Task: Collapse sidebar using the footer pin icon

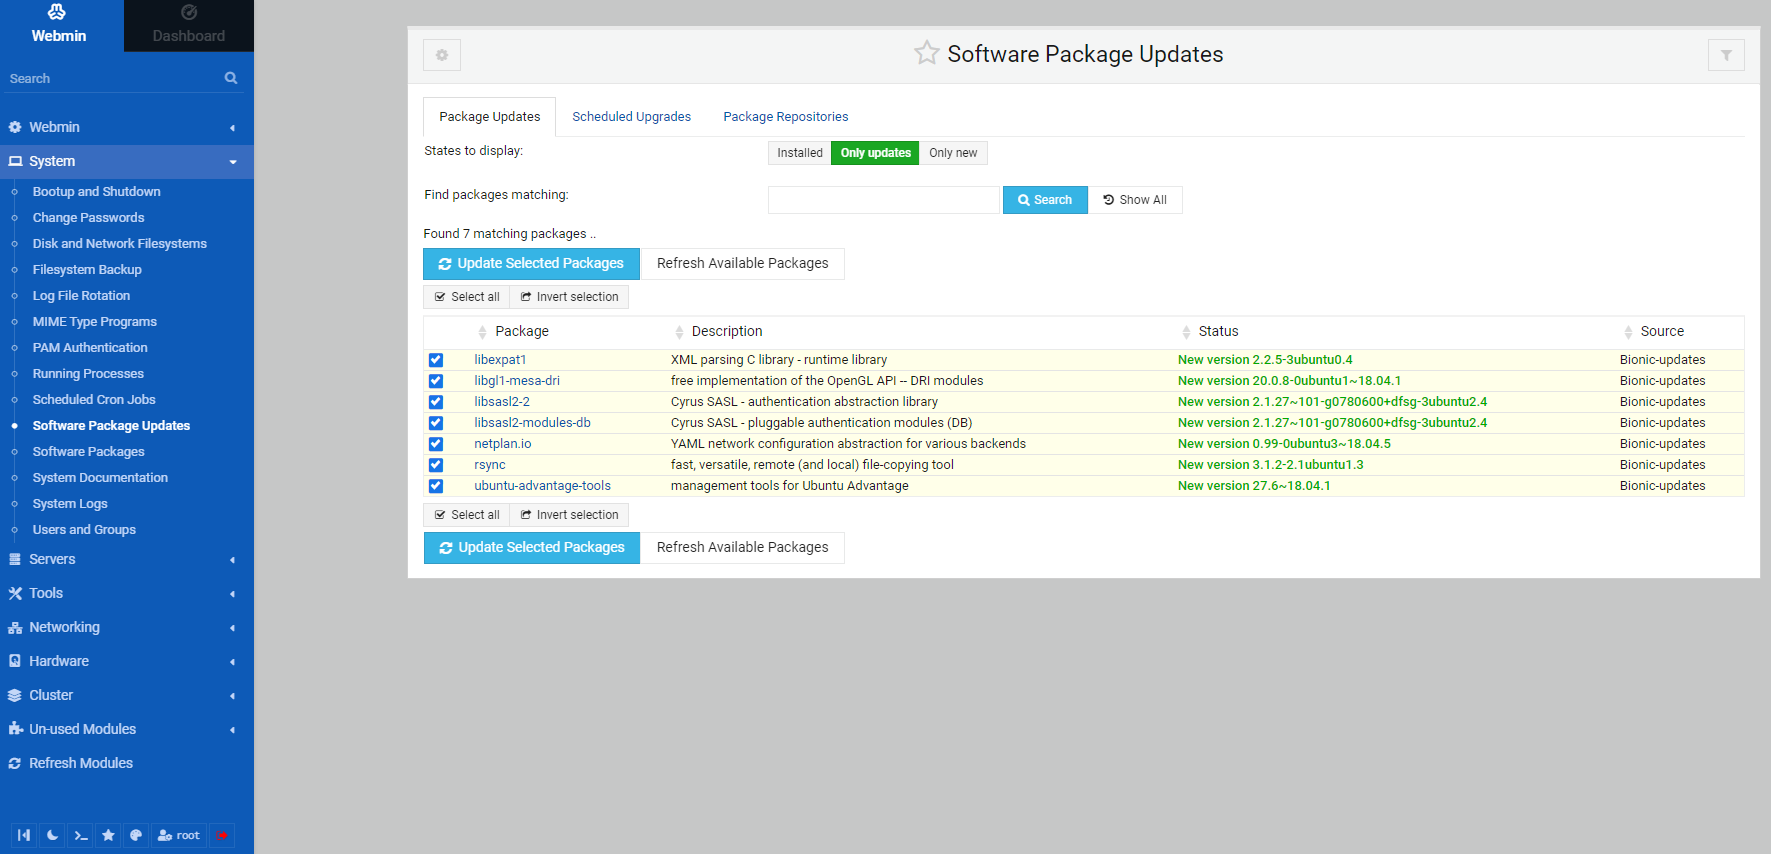Action: tap(24, 835)
